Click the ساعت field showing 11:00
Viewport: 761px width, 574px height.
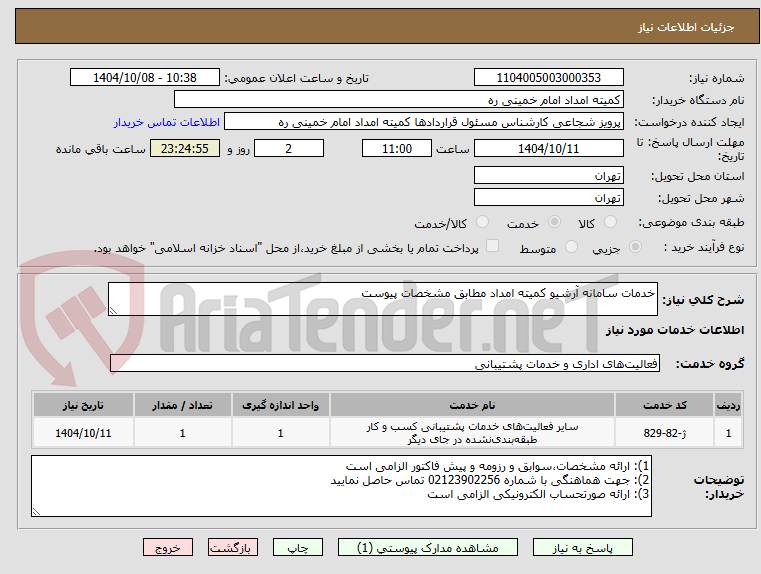[397, 148]
